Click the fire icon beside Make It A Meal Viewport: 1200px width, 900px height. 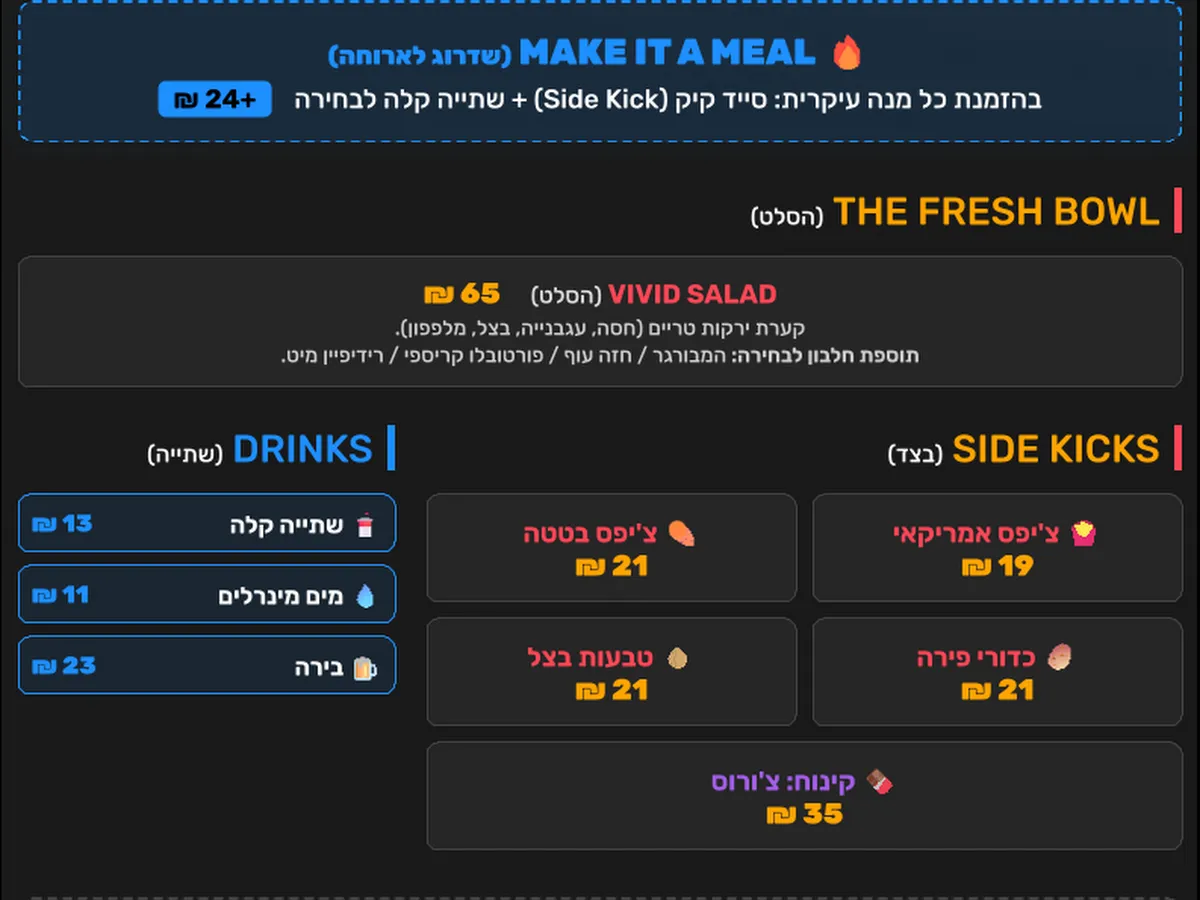(847, 52)
